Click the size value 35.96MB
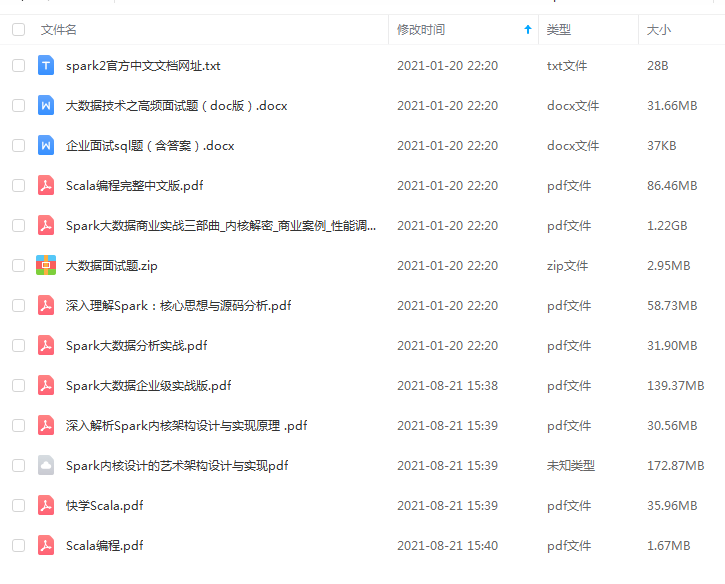The height and width of the screenshot is (584, 725). (x=672, y=506)
